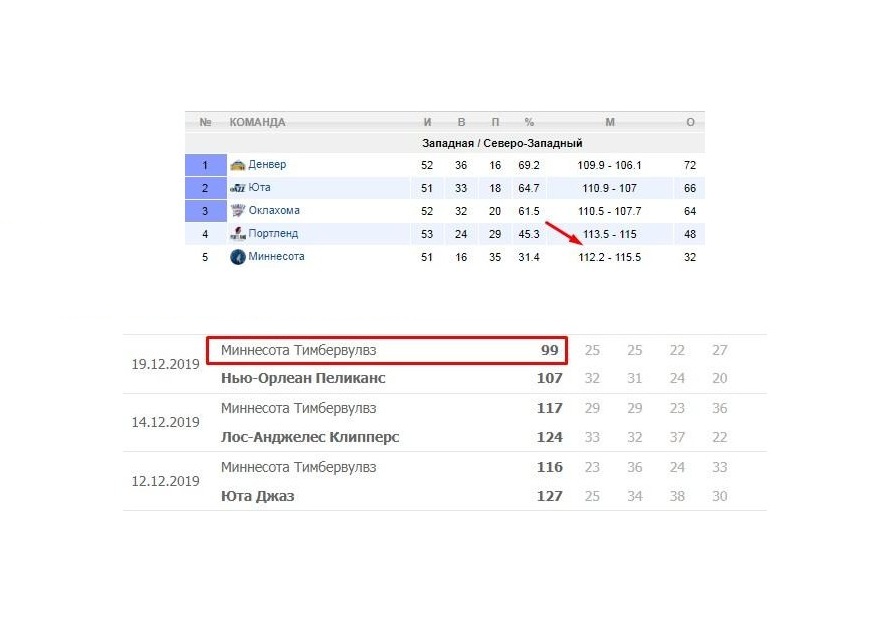Click the % column header
869x618 pixels.
tap(529, 122)
